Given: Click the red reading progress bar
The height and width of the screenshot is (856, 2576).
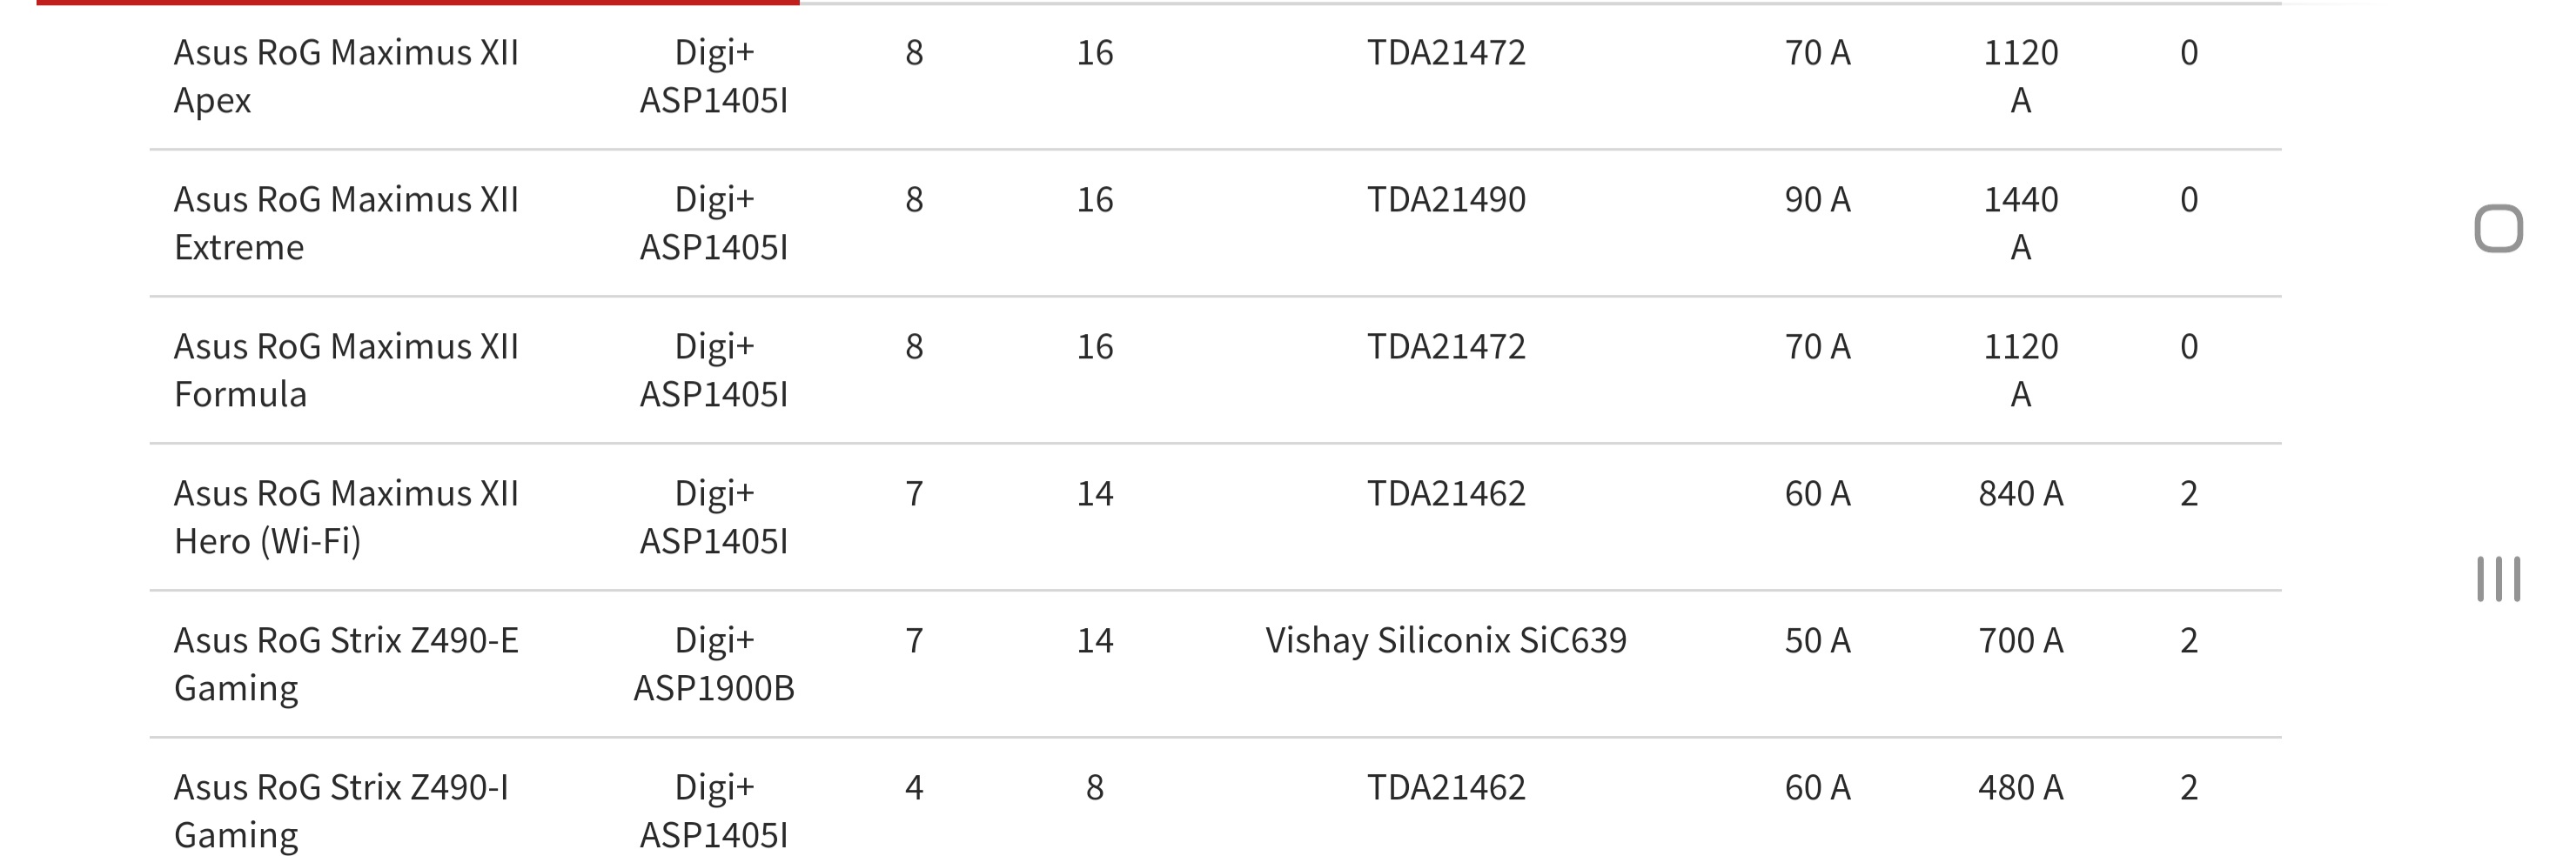Looking at the screenshot, I should [418, 3].
